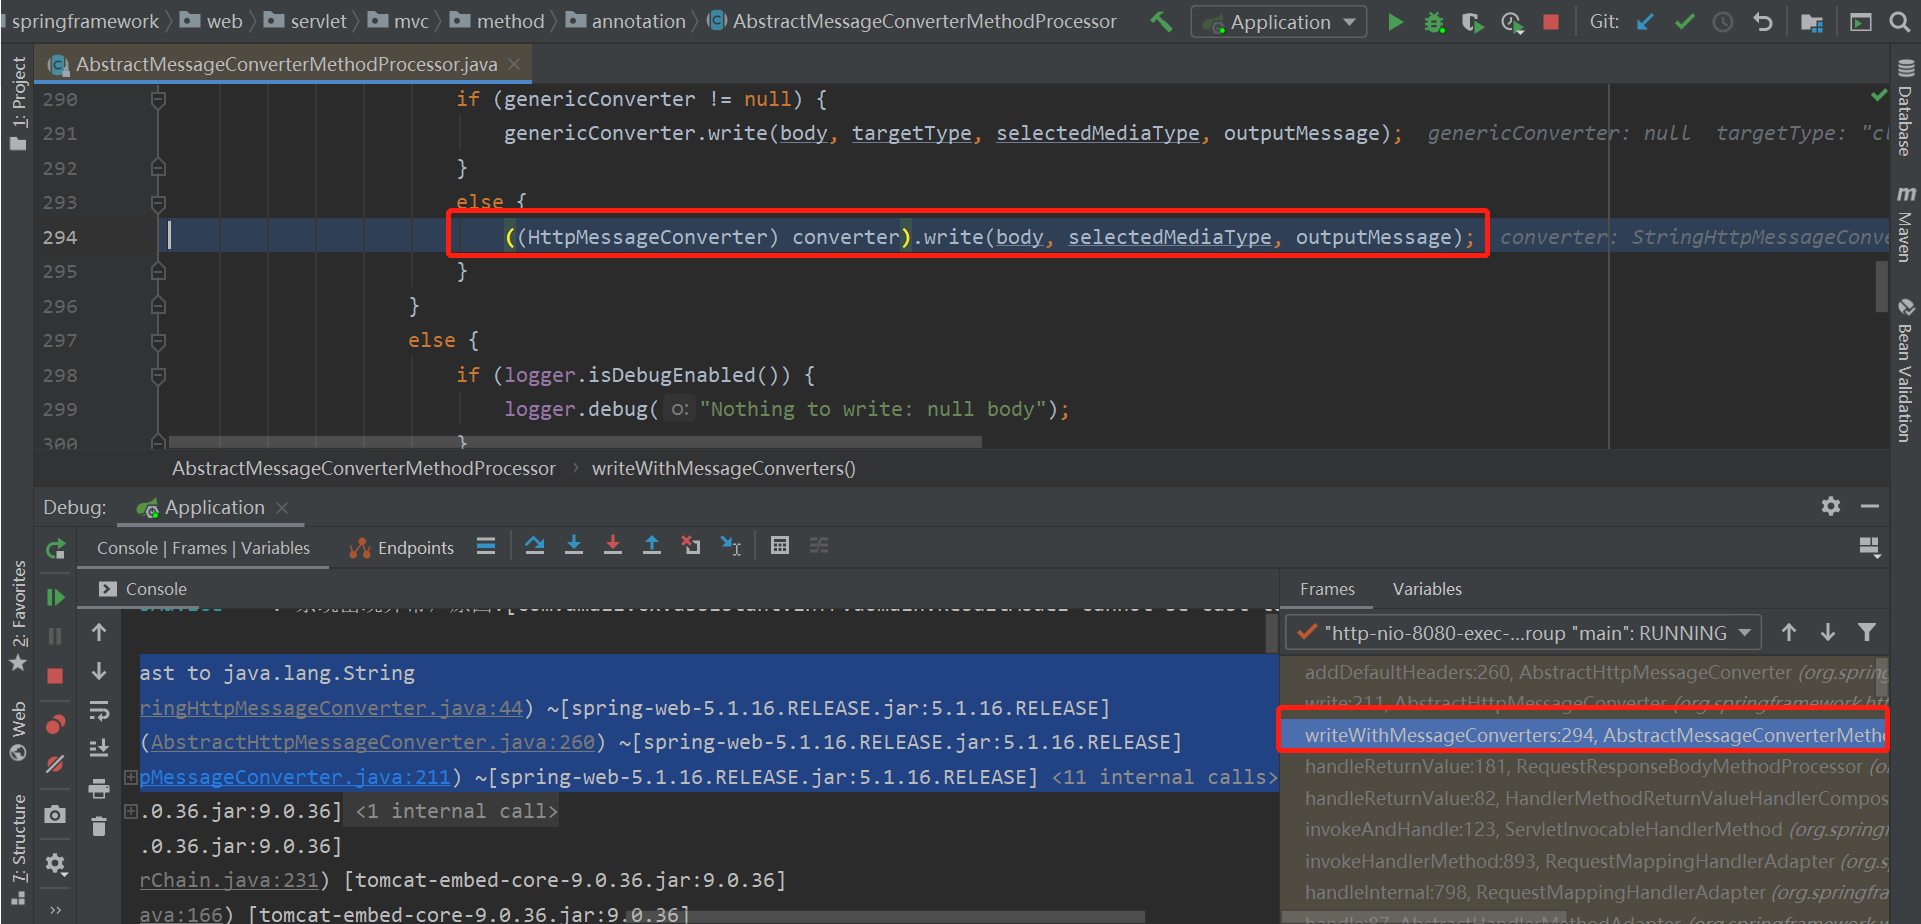View breakpoints with red circles icon
1921x924 pixels.
pos(56,724)
